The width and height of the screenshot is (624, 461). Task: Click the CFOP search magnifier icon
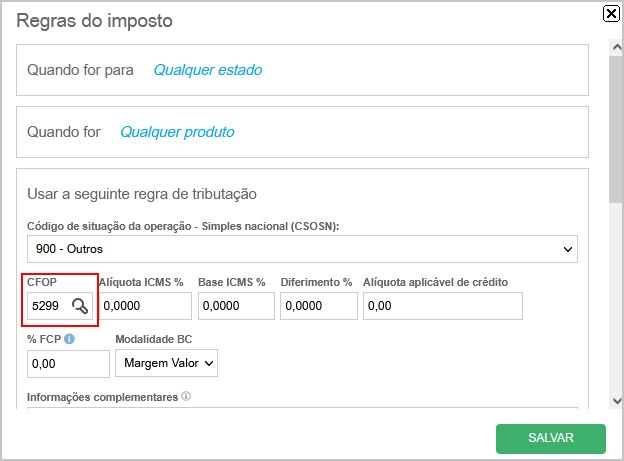pos(80,306)
